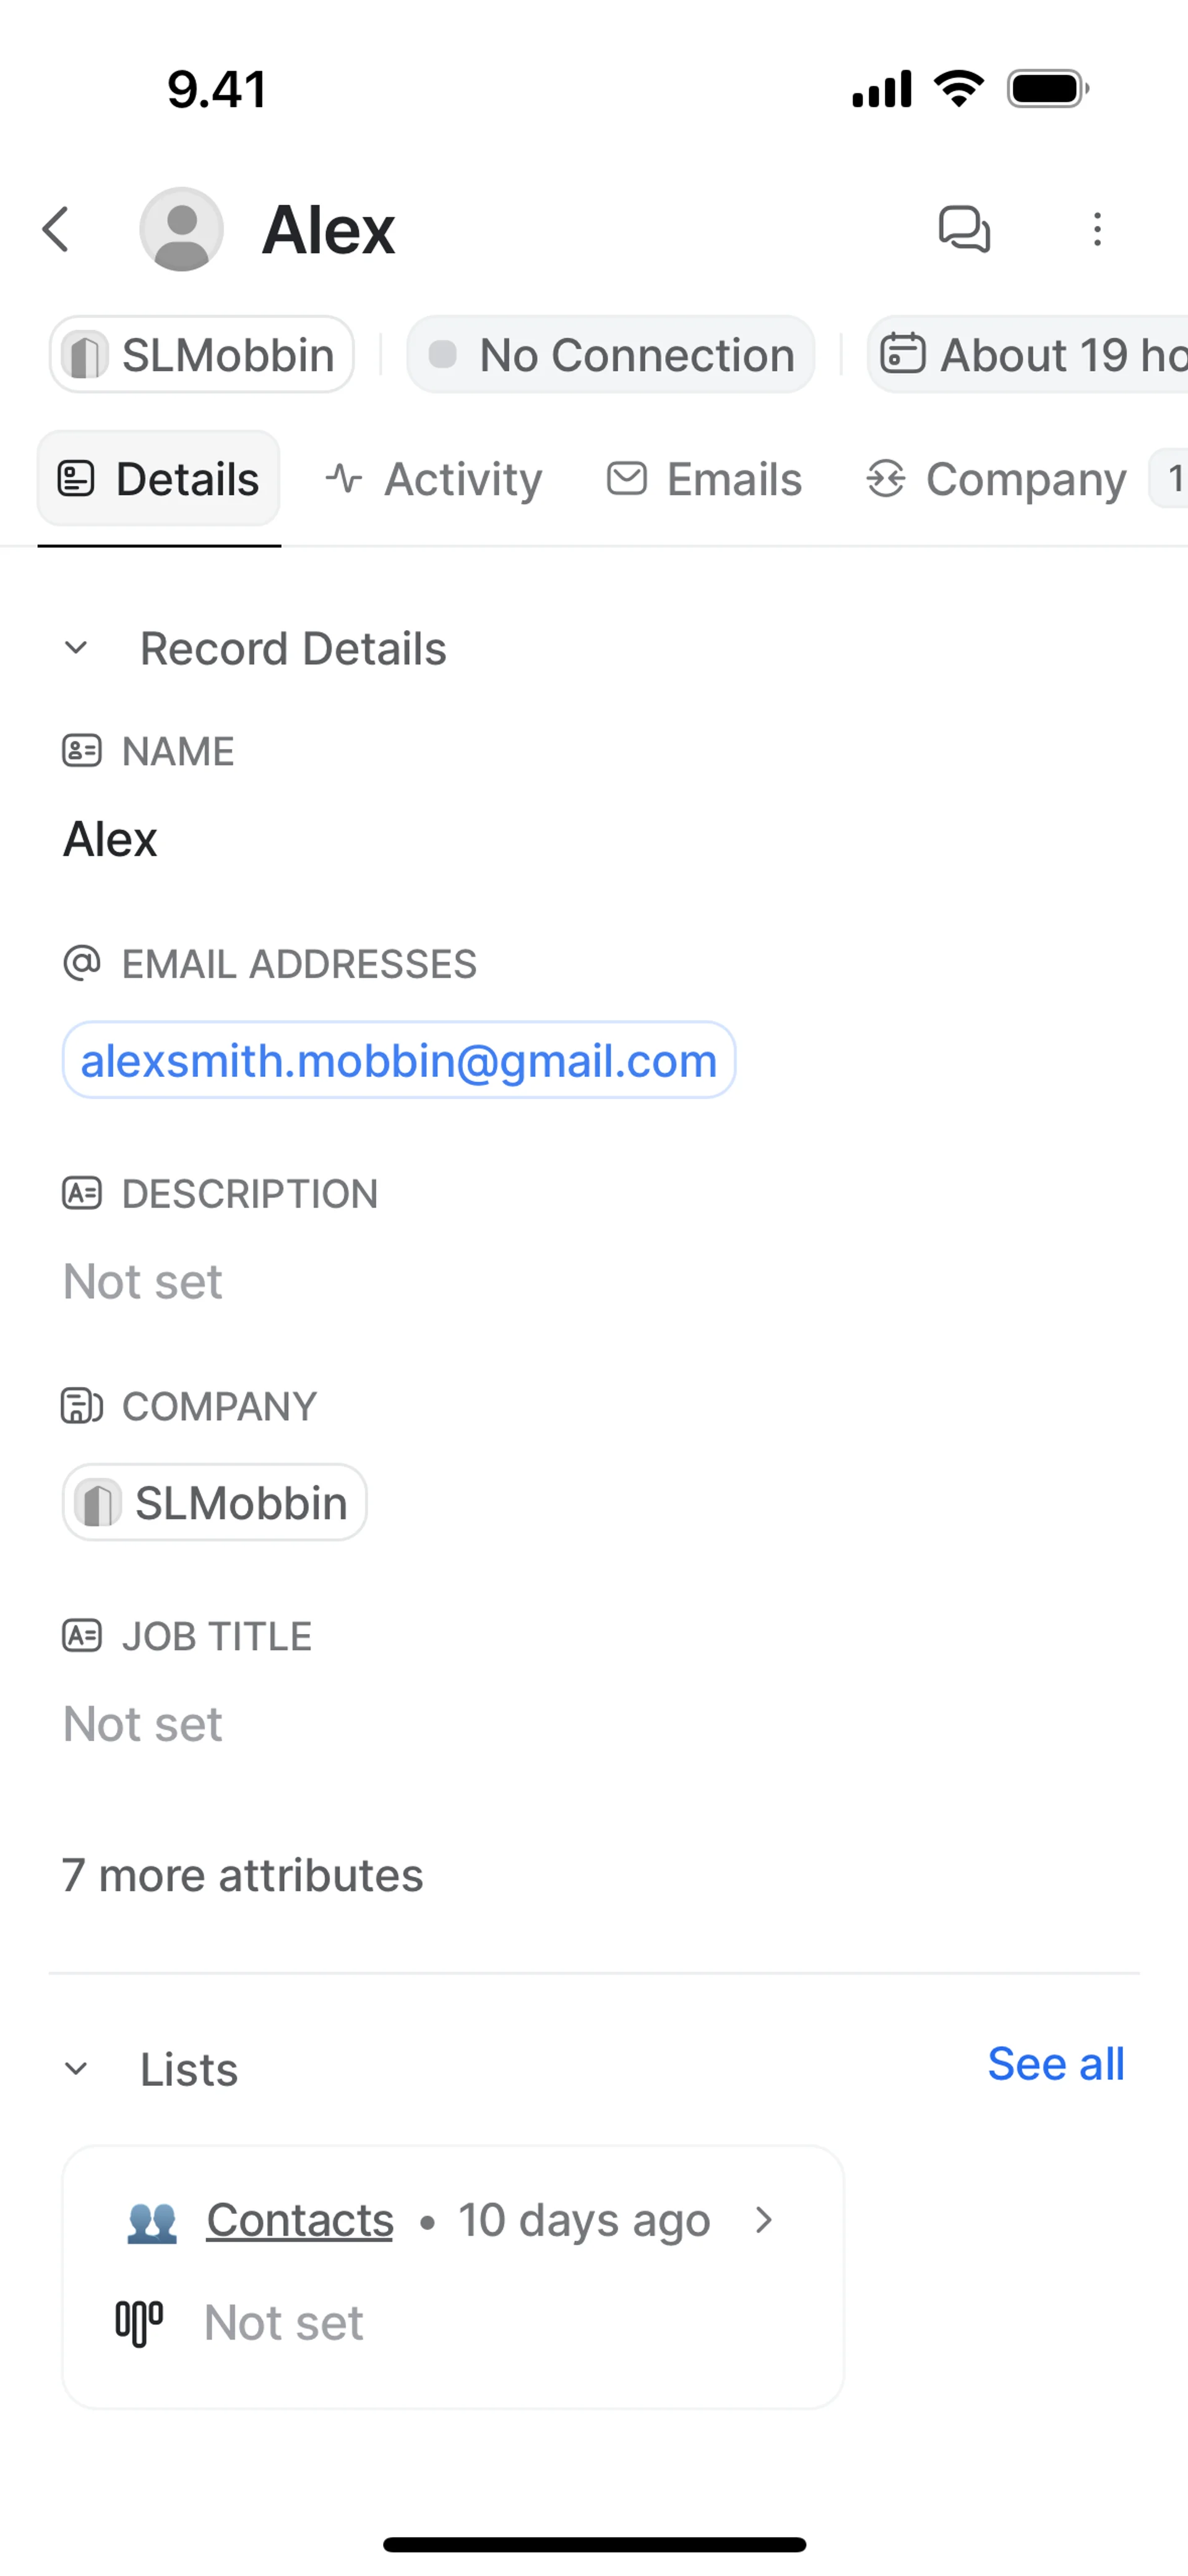Tap Alex's profile avatar
Screen dimensions: 1188x2576
[x=181, y=229]
